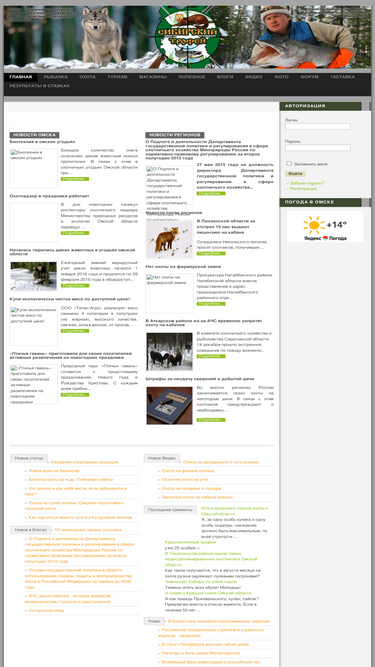Focus the Пароль input field

coord(318,148)
